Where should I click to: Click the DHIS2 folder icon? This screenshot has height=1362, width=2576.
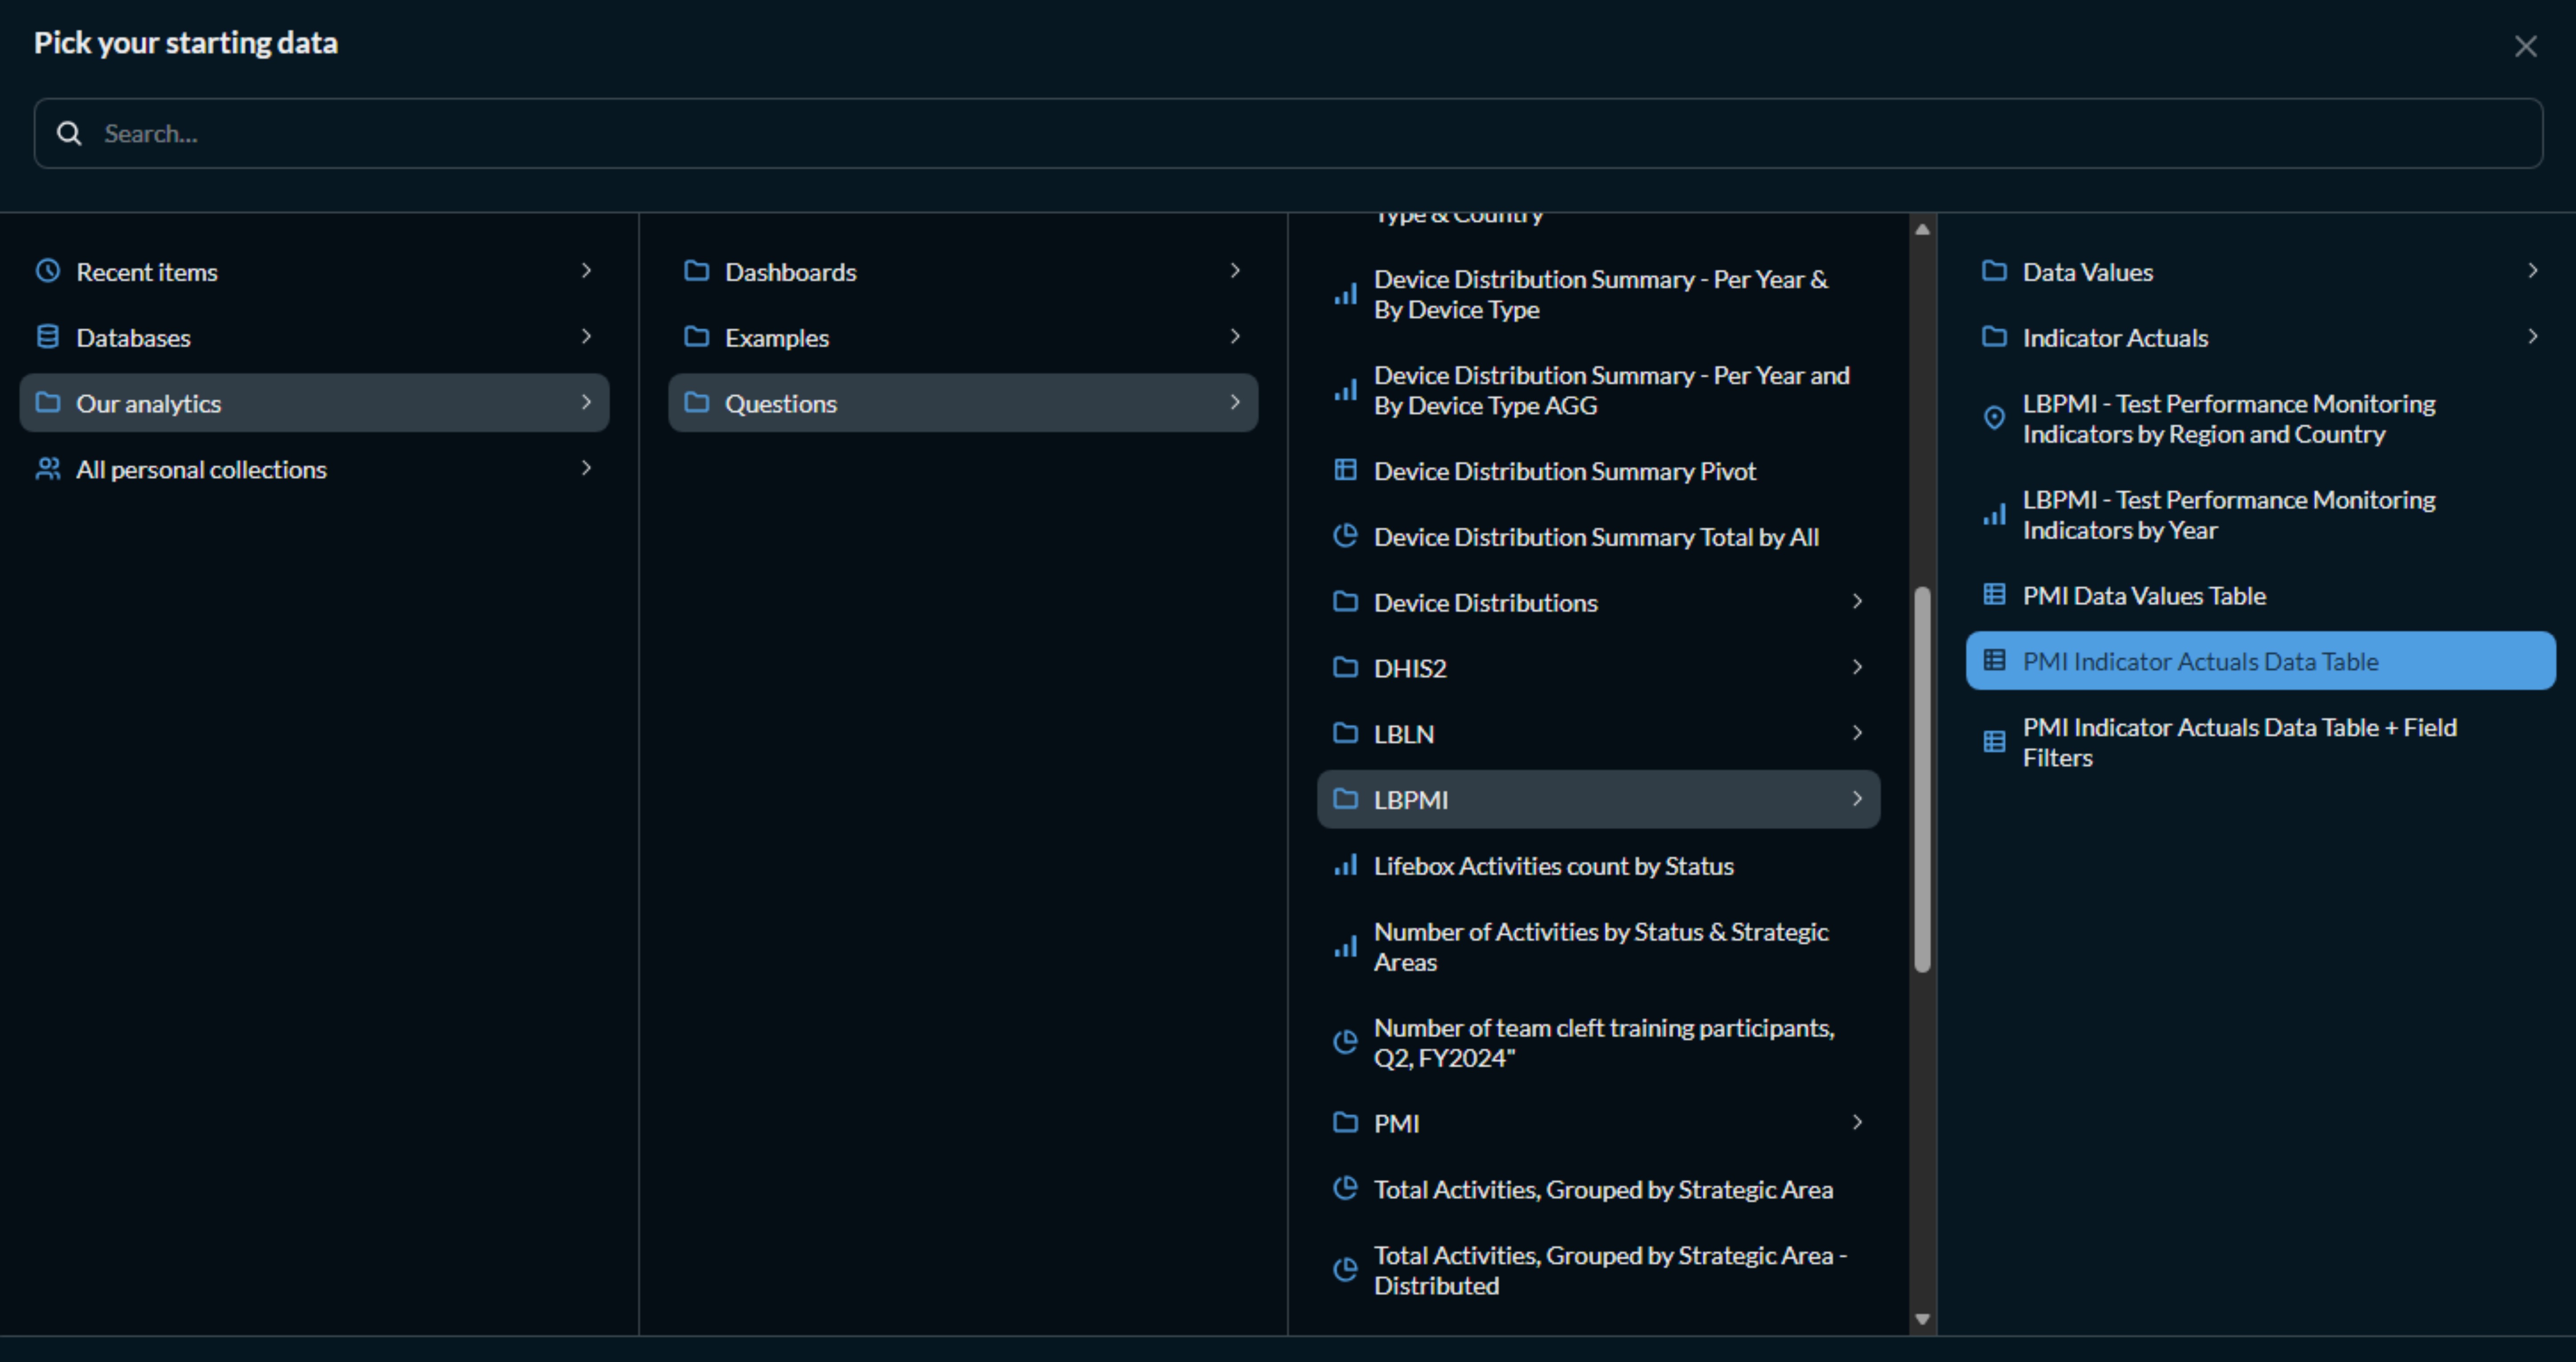(1346, 668)
